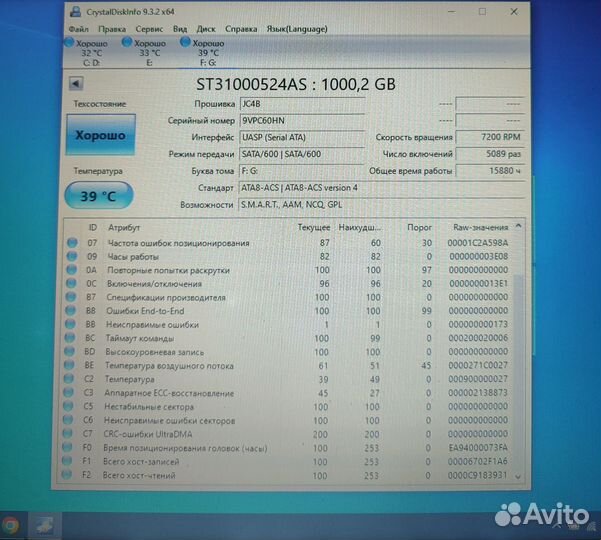Click the status icon of attribute 07

(x=72, y=243)
